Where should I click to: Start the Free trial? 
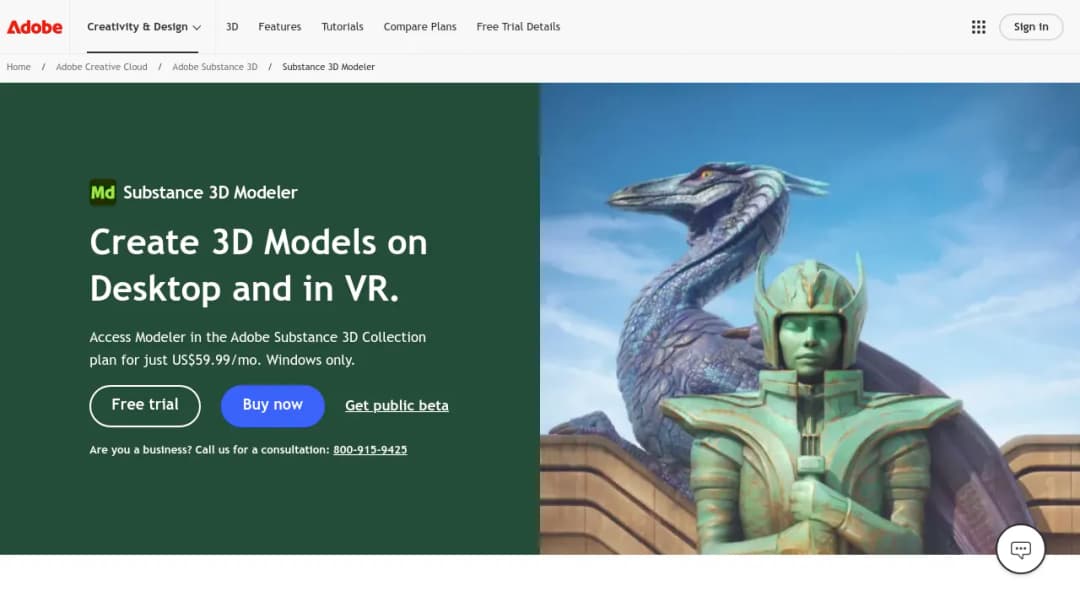tap(145, 406)
